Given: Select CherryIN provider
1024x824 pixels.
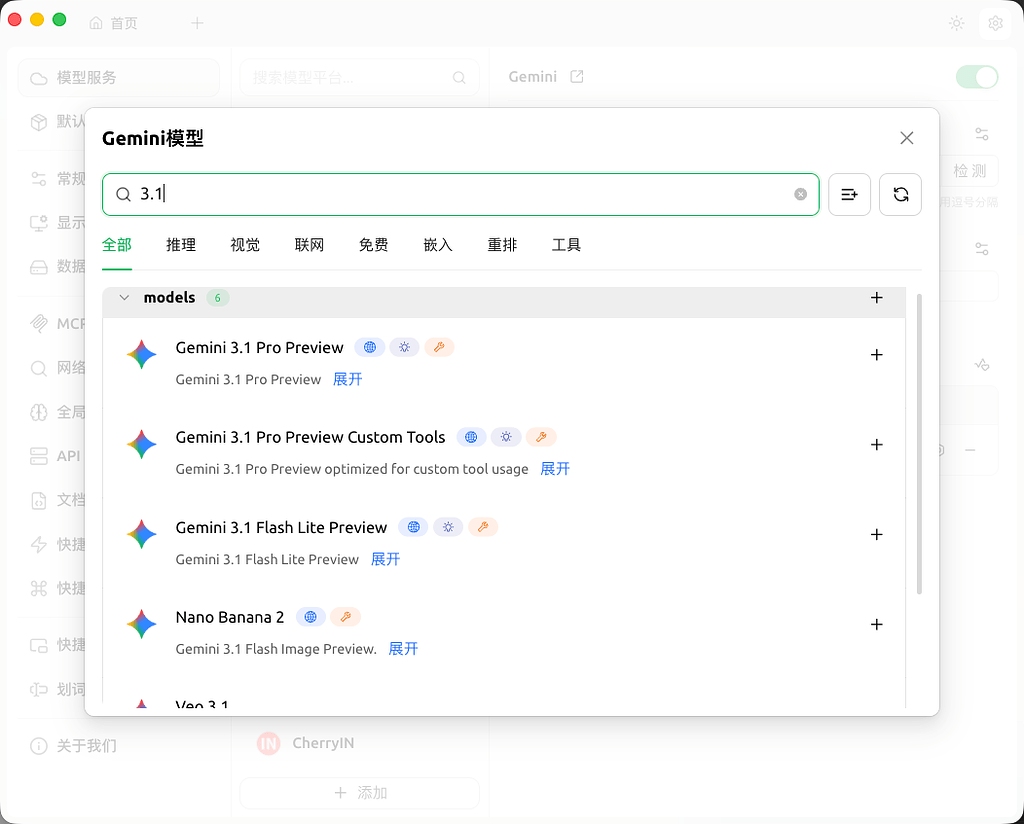Looking at the screenshot, I should [x=359, y=743].
